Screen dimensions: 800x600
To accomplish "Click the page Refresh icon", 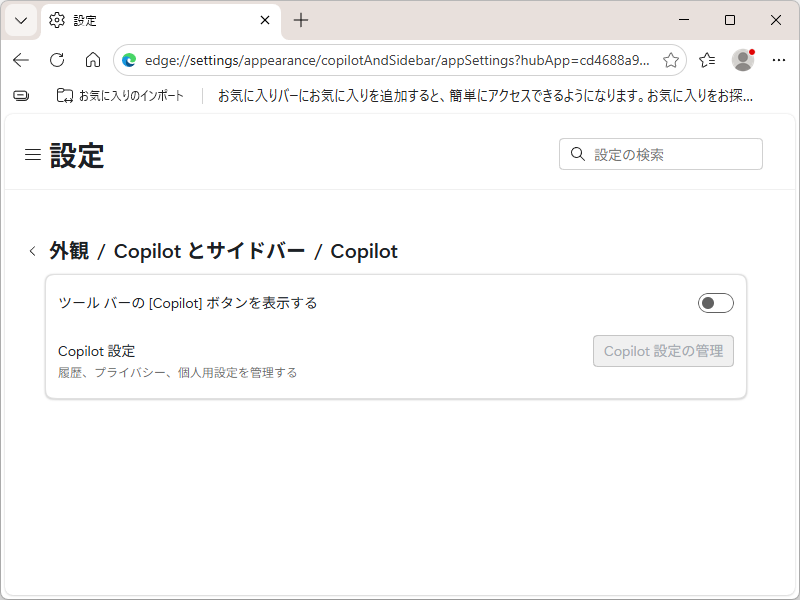I will pos(56,60).
